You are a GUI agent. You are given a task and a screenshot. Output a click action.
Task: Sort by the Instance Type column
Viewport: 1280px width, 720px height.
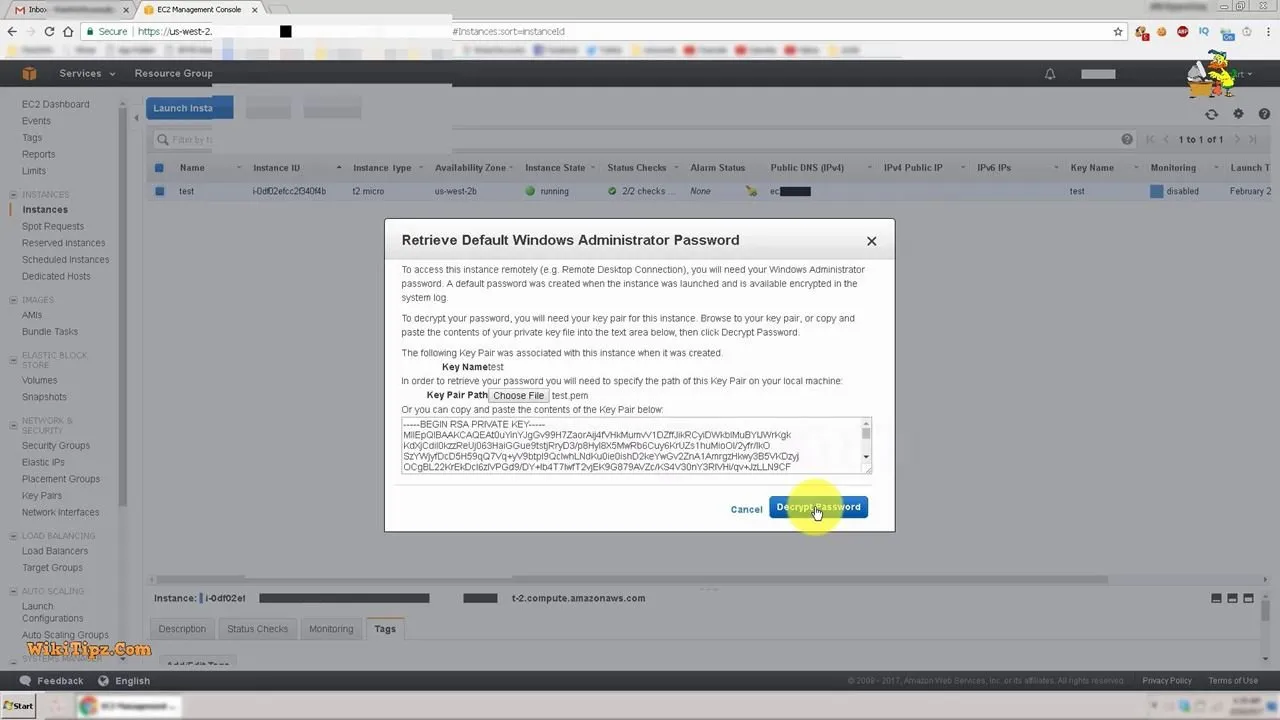pyautogui.click(x=382, y=168)
